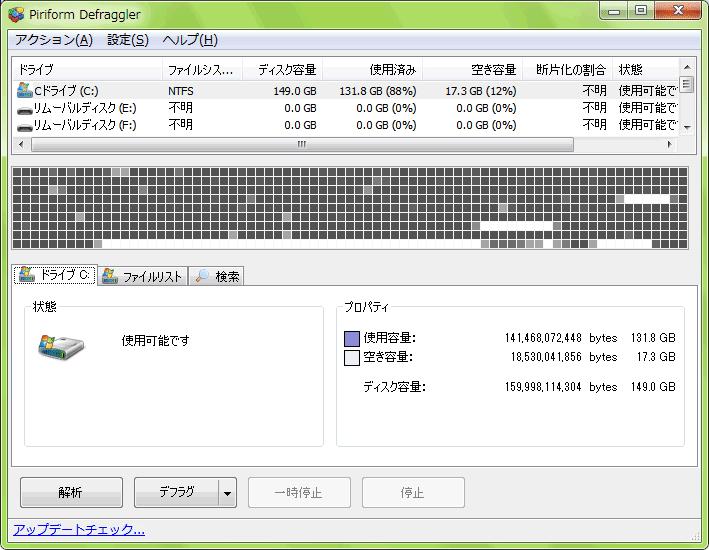
Task: Open the ヘルプ(H) menu
Action: 190,40
